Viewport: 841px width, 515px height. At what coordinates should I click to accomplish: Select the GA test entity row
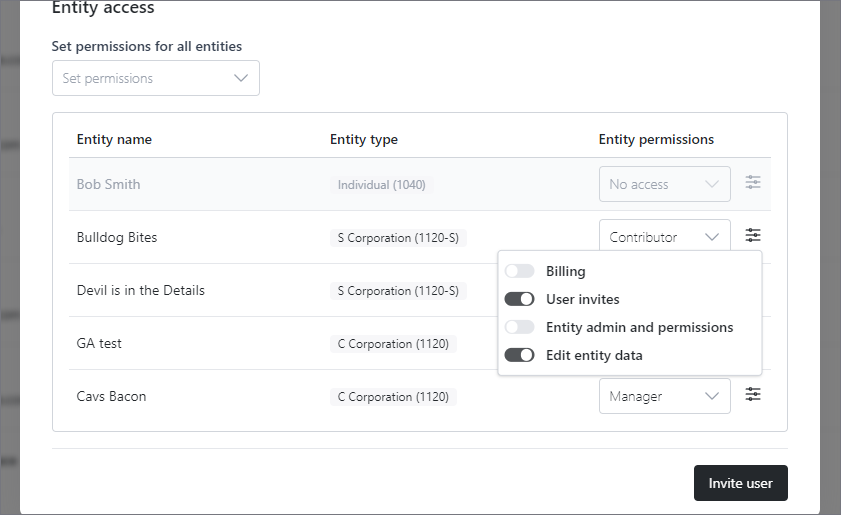(99, 343)
